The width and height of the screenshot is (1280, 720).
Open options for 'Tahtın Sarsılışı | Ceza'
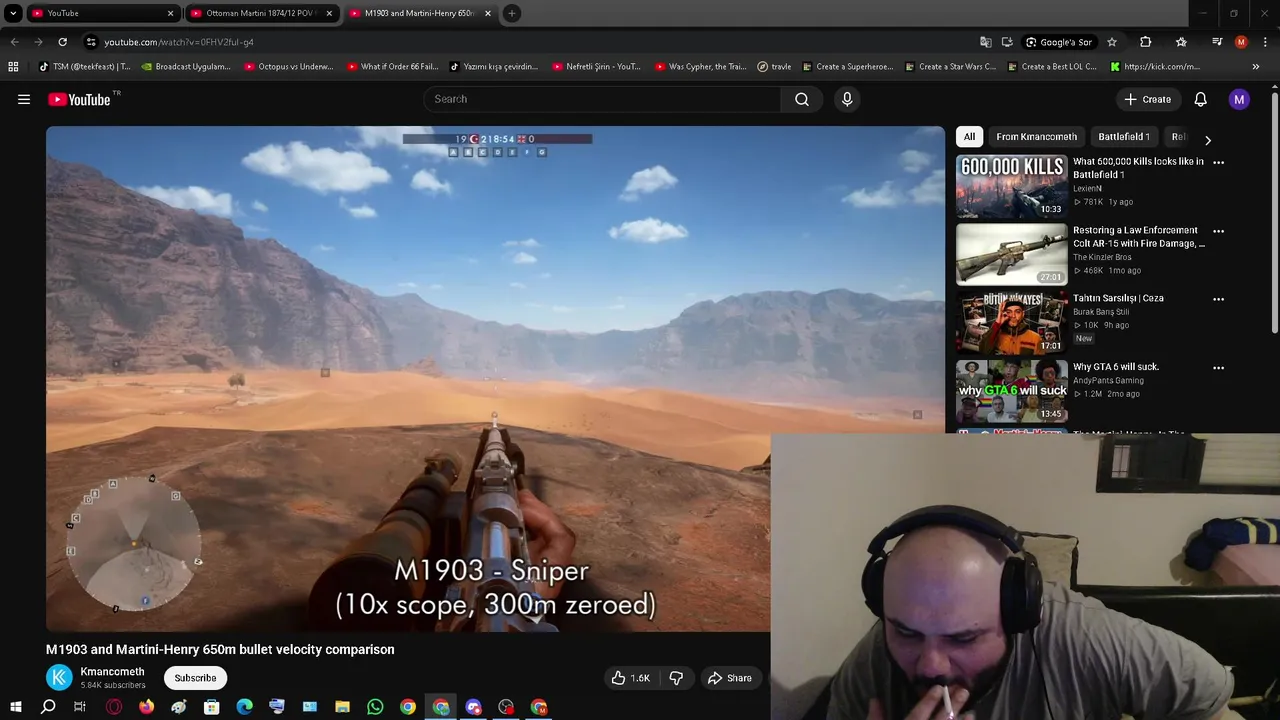tap(1218, 299)
